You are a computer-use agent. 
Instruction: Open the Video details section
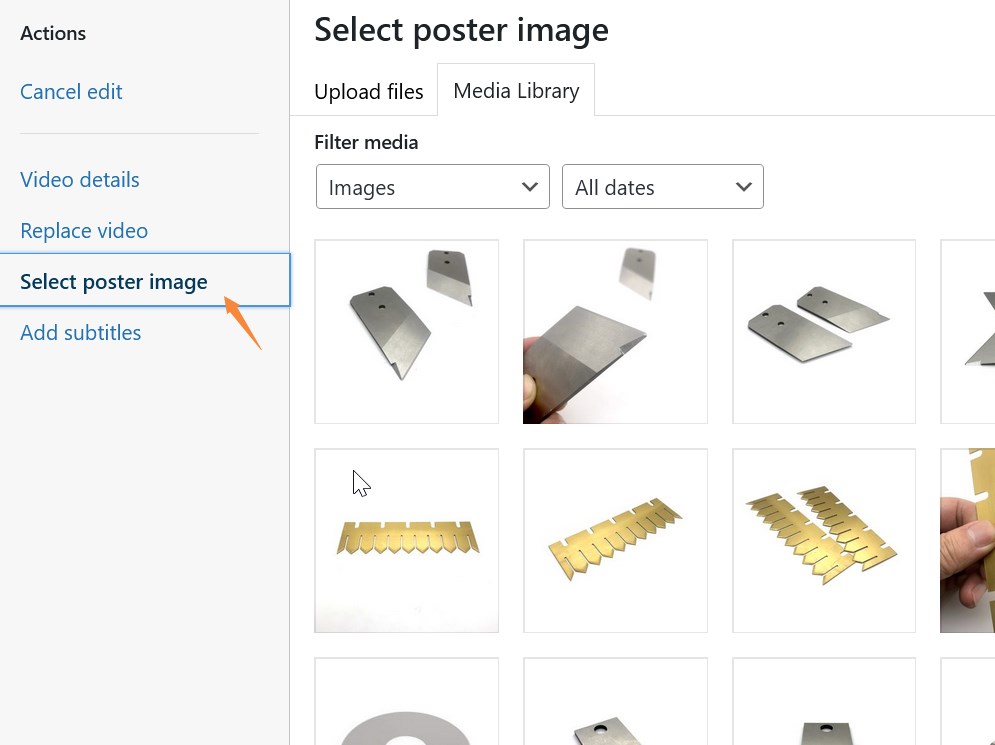(x=80, y=180)
